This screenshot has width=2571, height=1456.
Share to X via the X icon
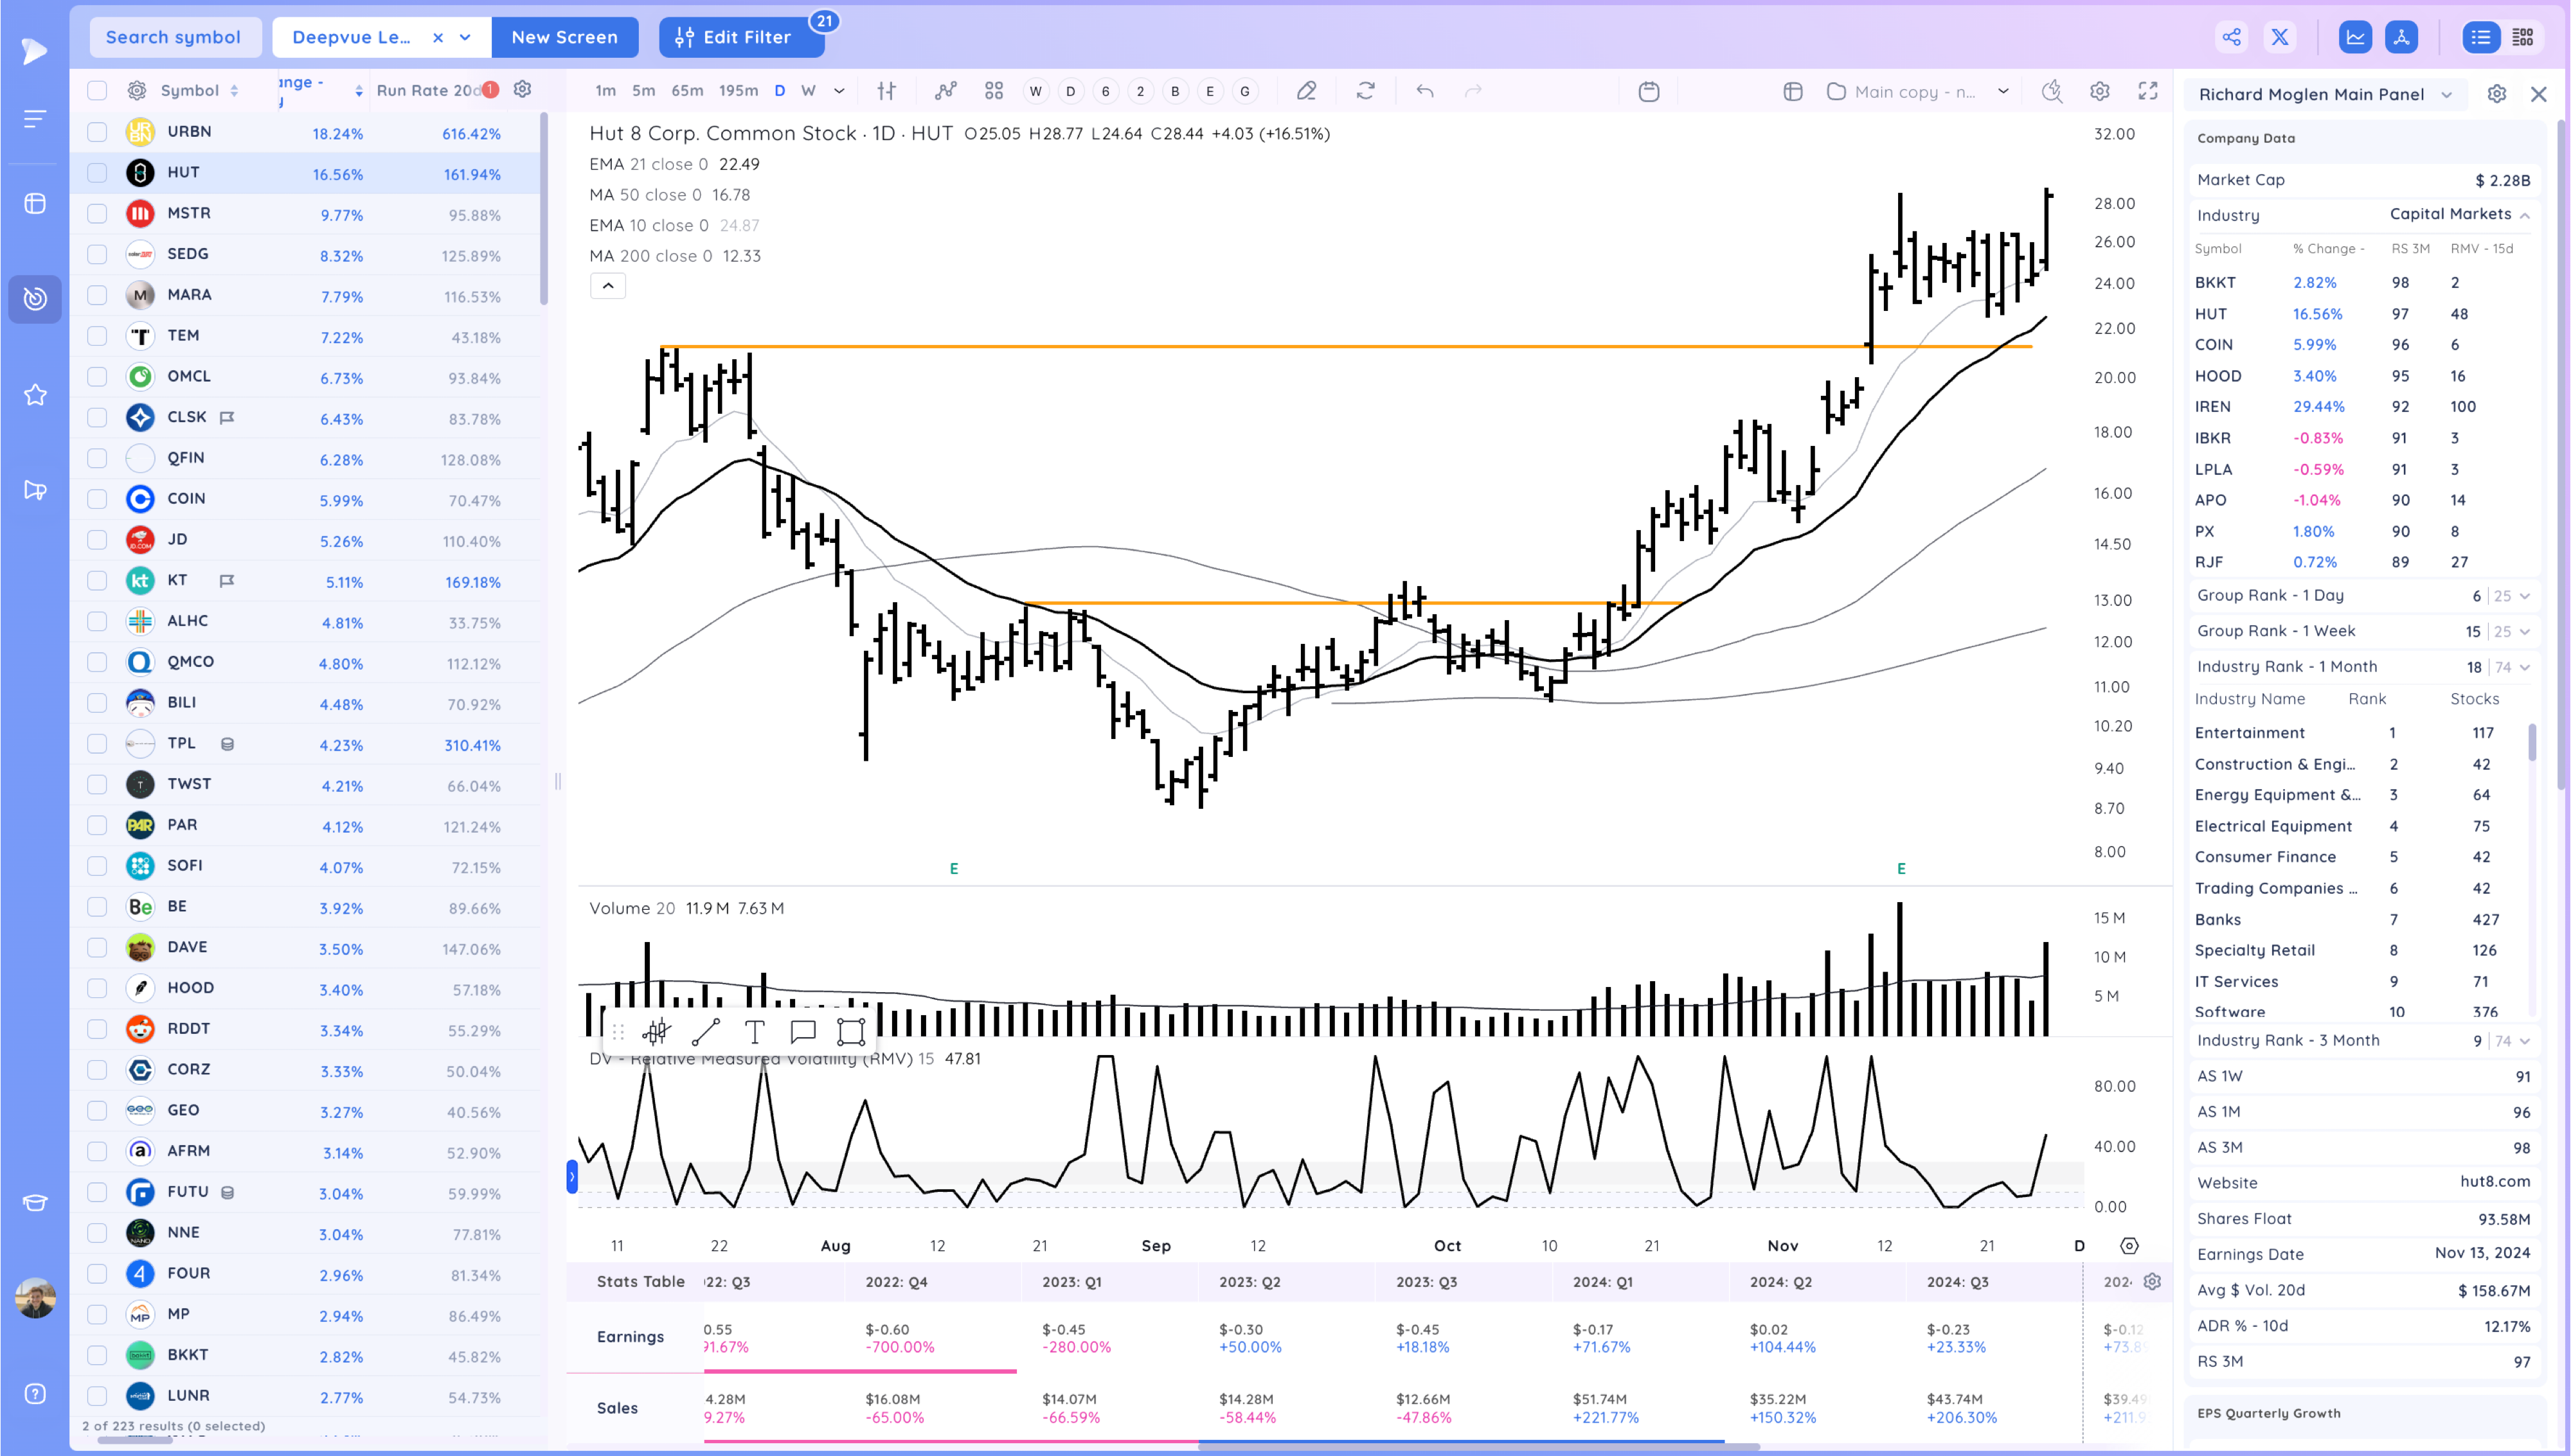click(2279, 37)
